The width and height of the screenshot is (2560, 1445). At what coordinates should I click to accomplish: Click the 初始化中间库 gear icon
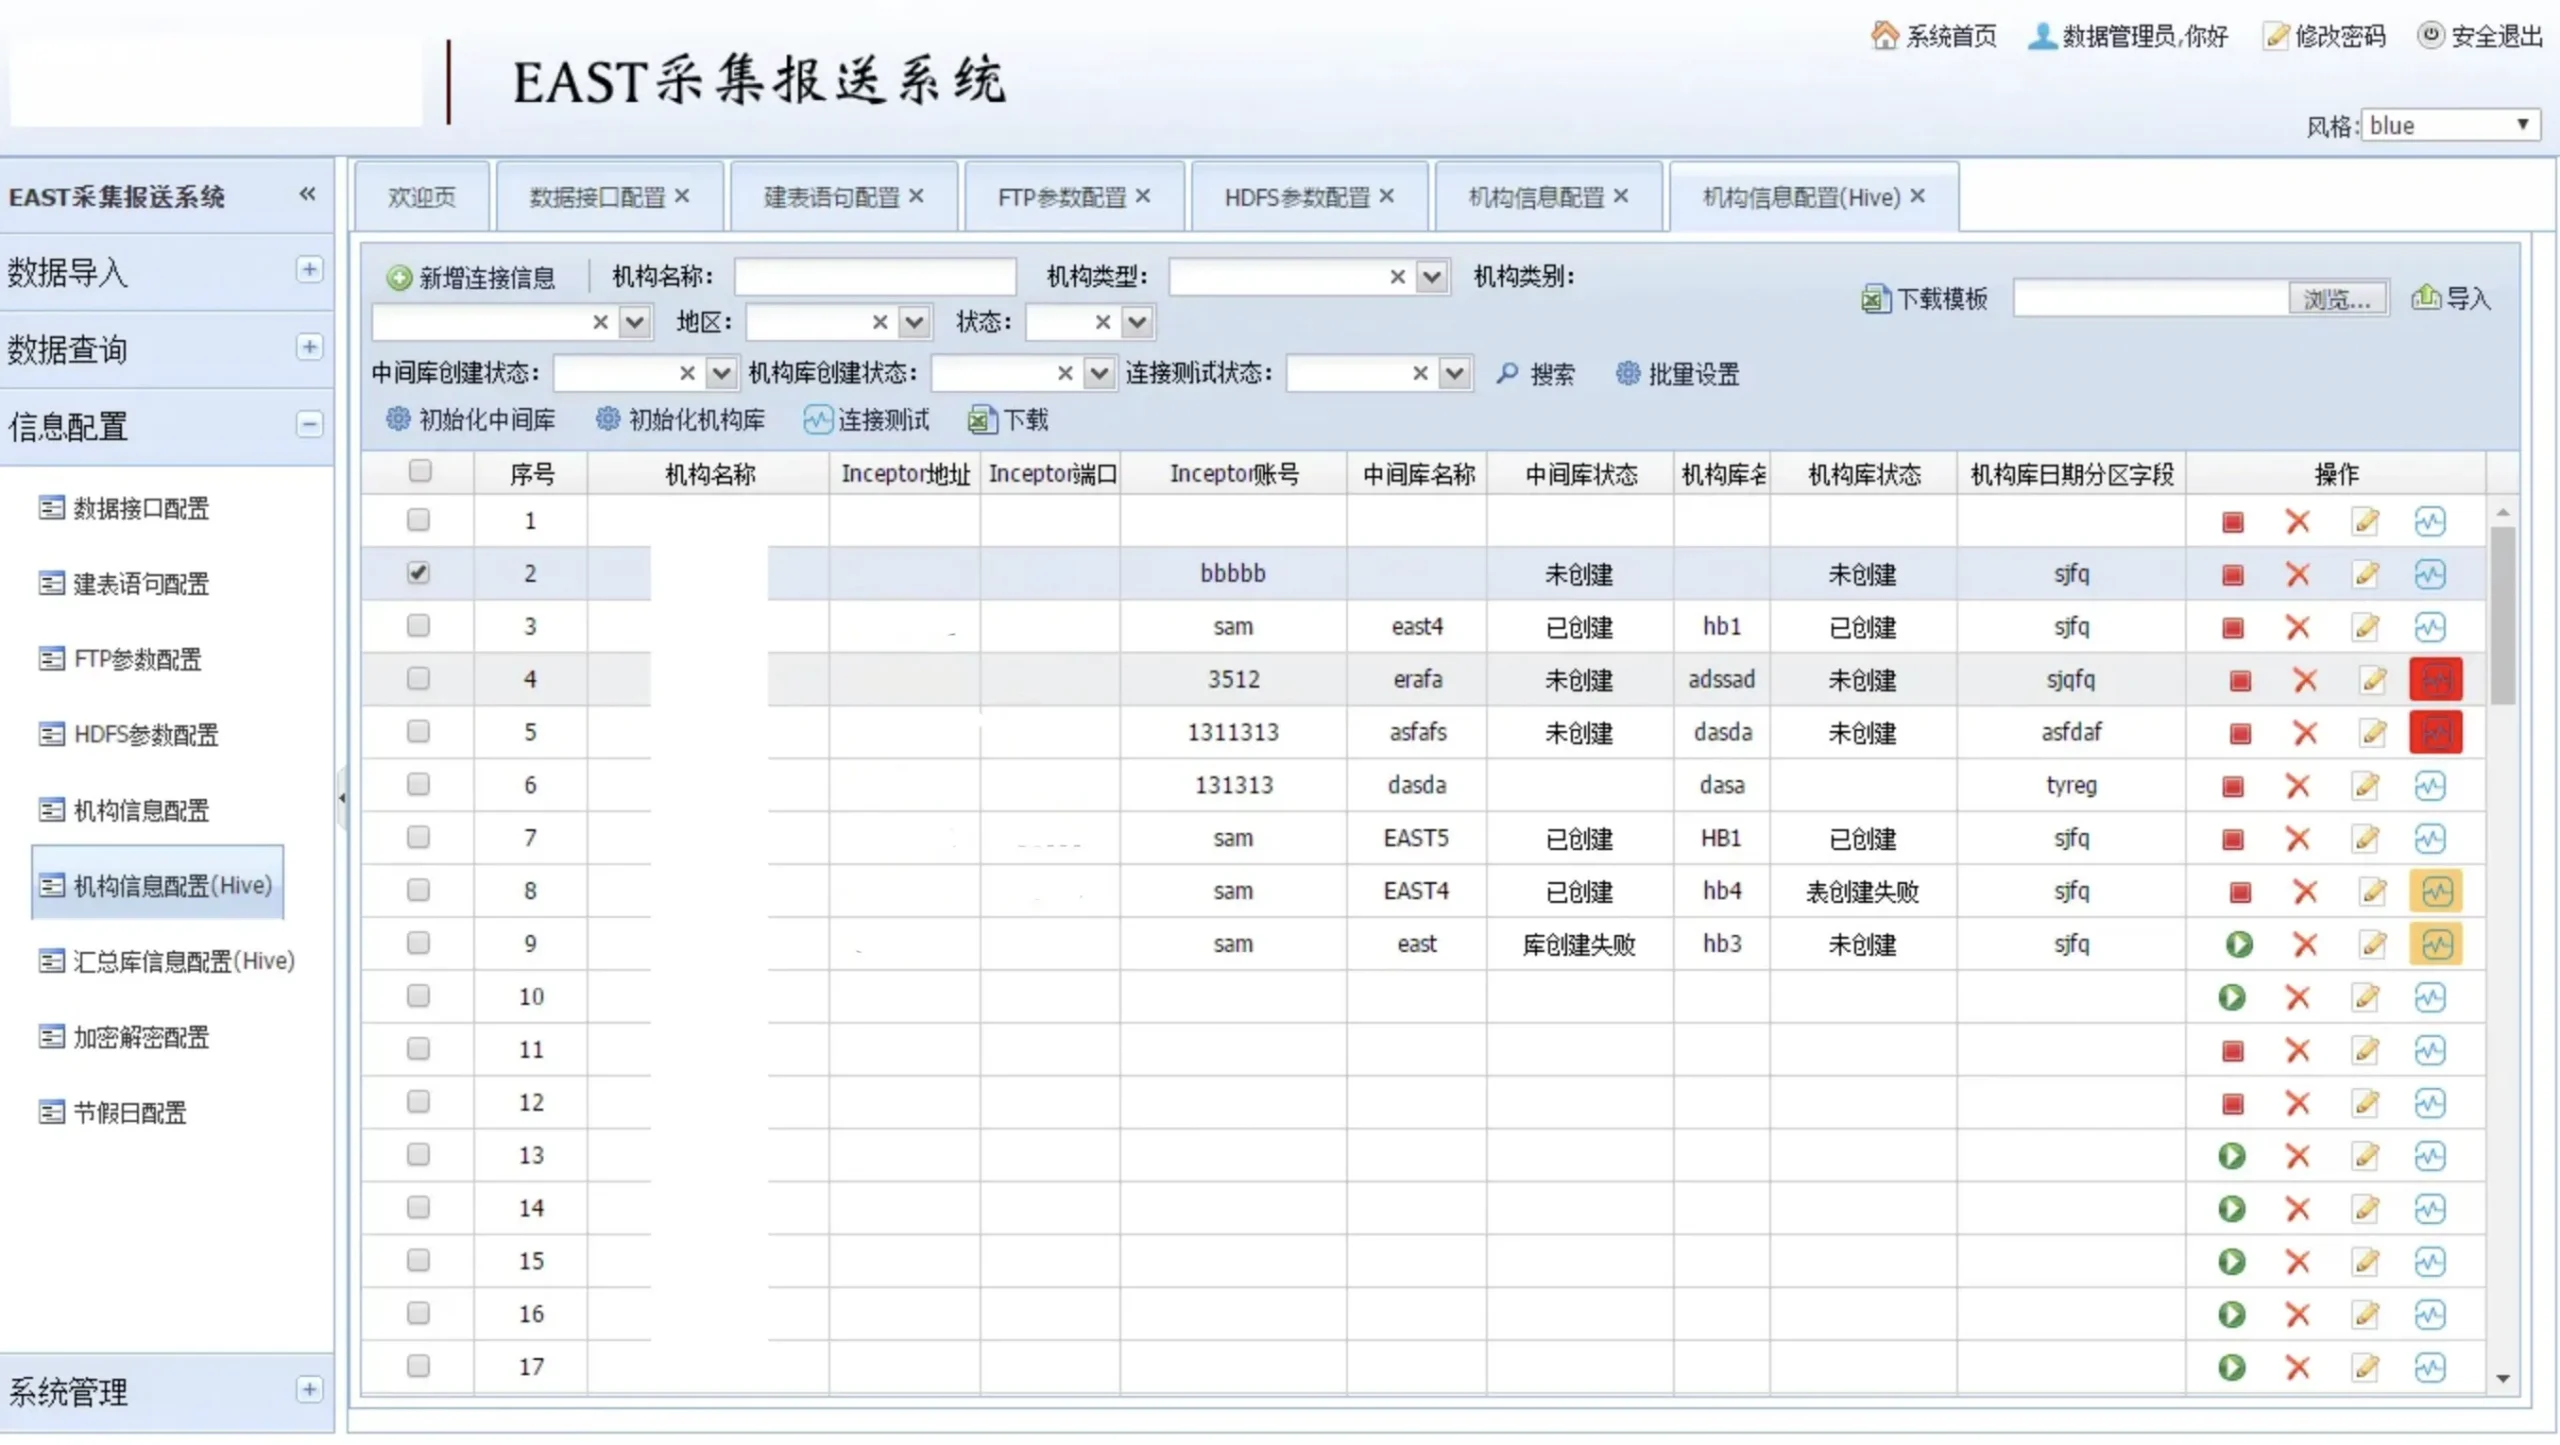(x=398, y=419)
